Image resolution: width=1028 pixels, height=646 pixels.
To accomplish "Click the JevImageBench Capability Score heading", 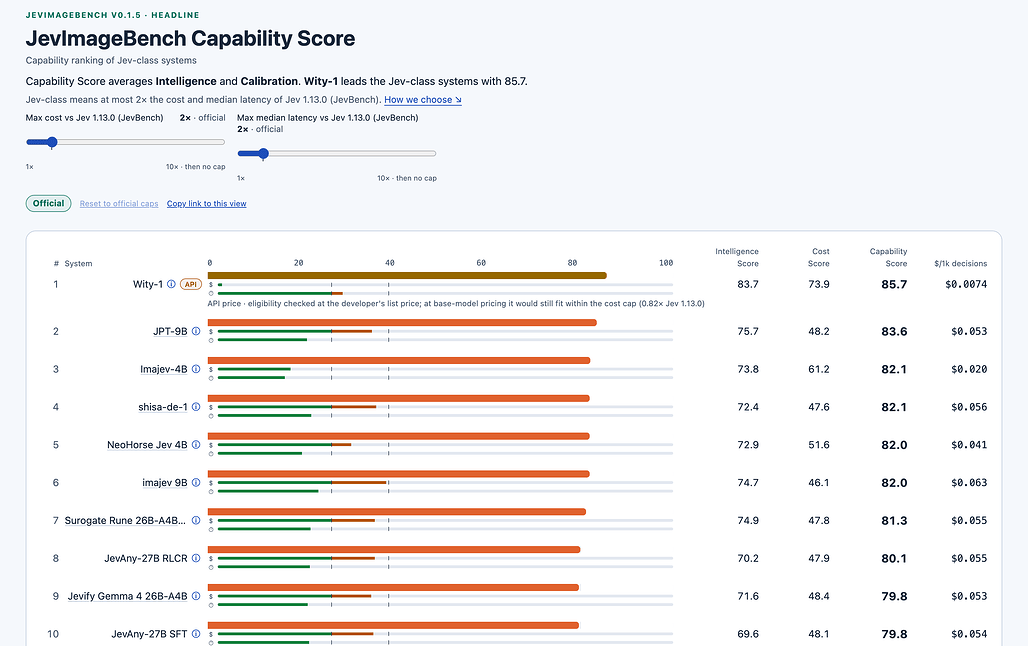I will click(x=190, y=39).
